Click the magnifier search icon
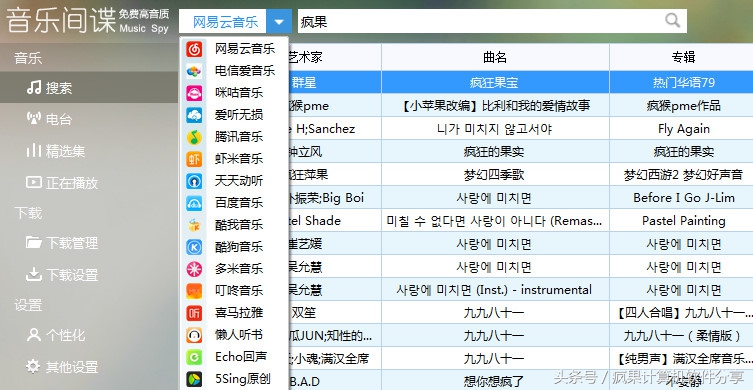The width and height of the screenshot is (753, 390). coord(673,21)
